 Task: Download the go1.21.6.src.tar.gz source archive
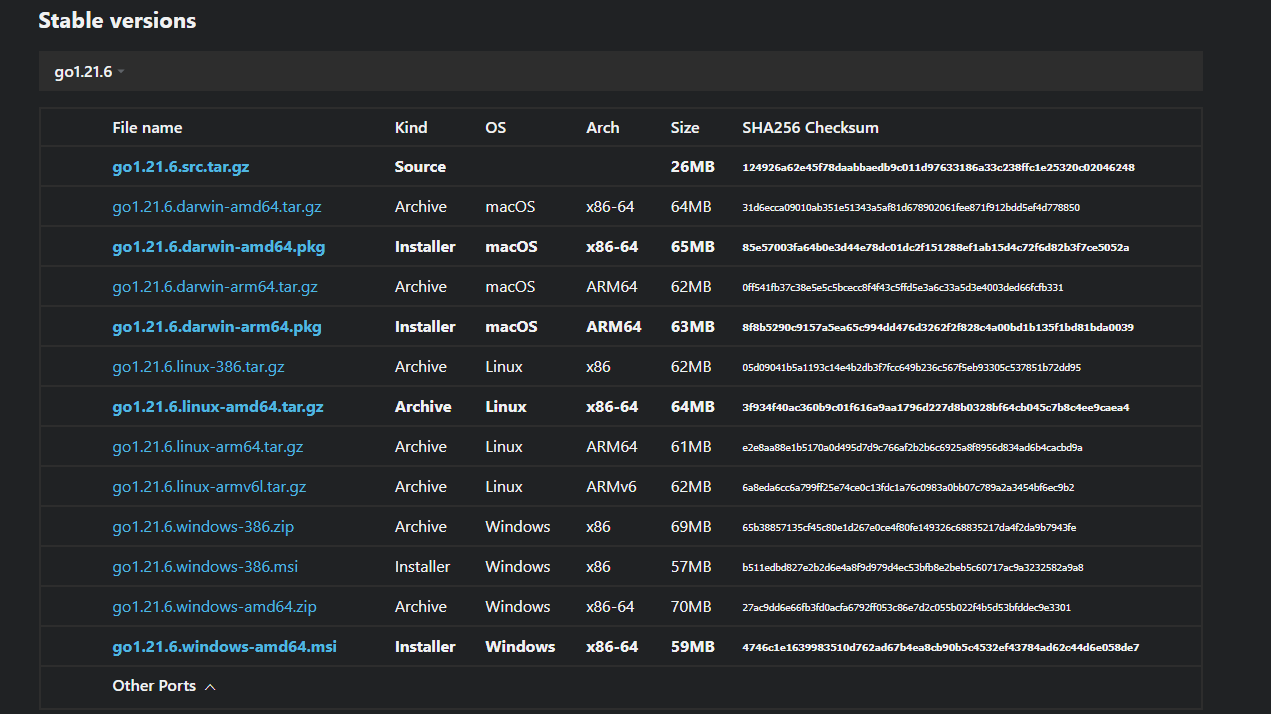[x=180, y=166]
